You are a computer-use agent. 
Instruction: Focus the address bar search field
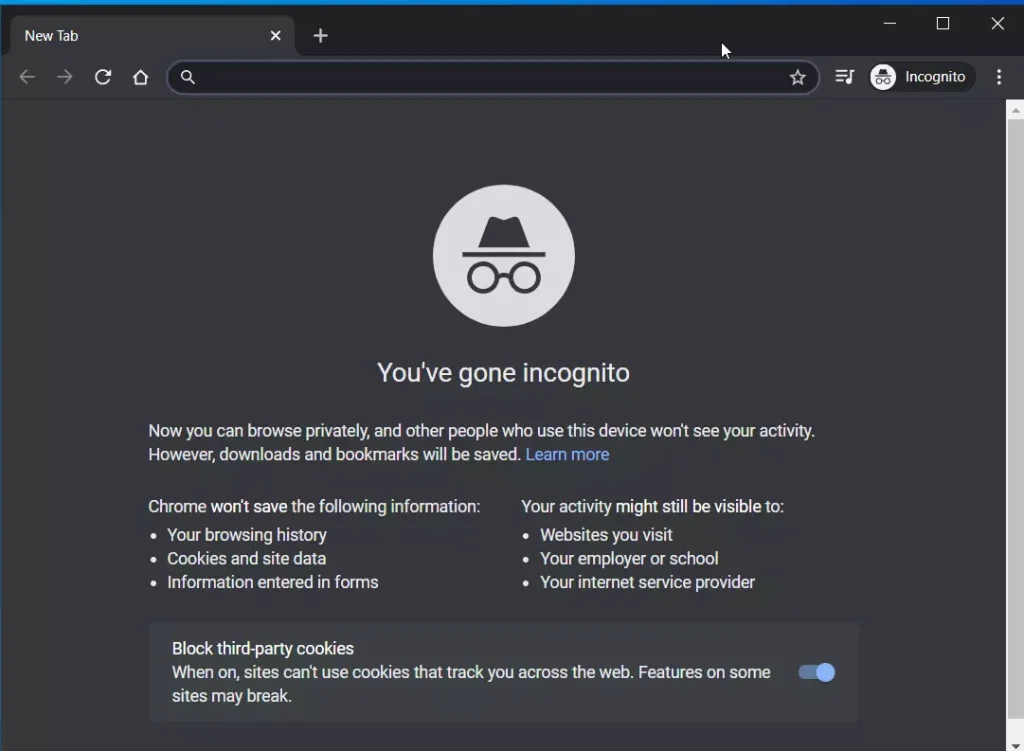tap(493, 77)
